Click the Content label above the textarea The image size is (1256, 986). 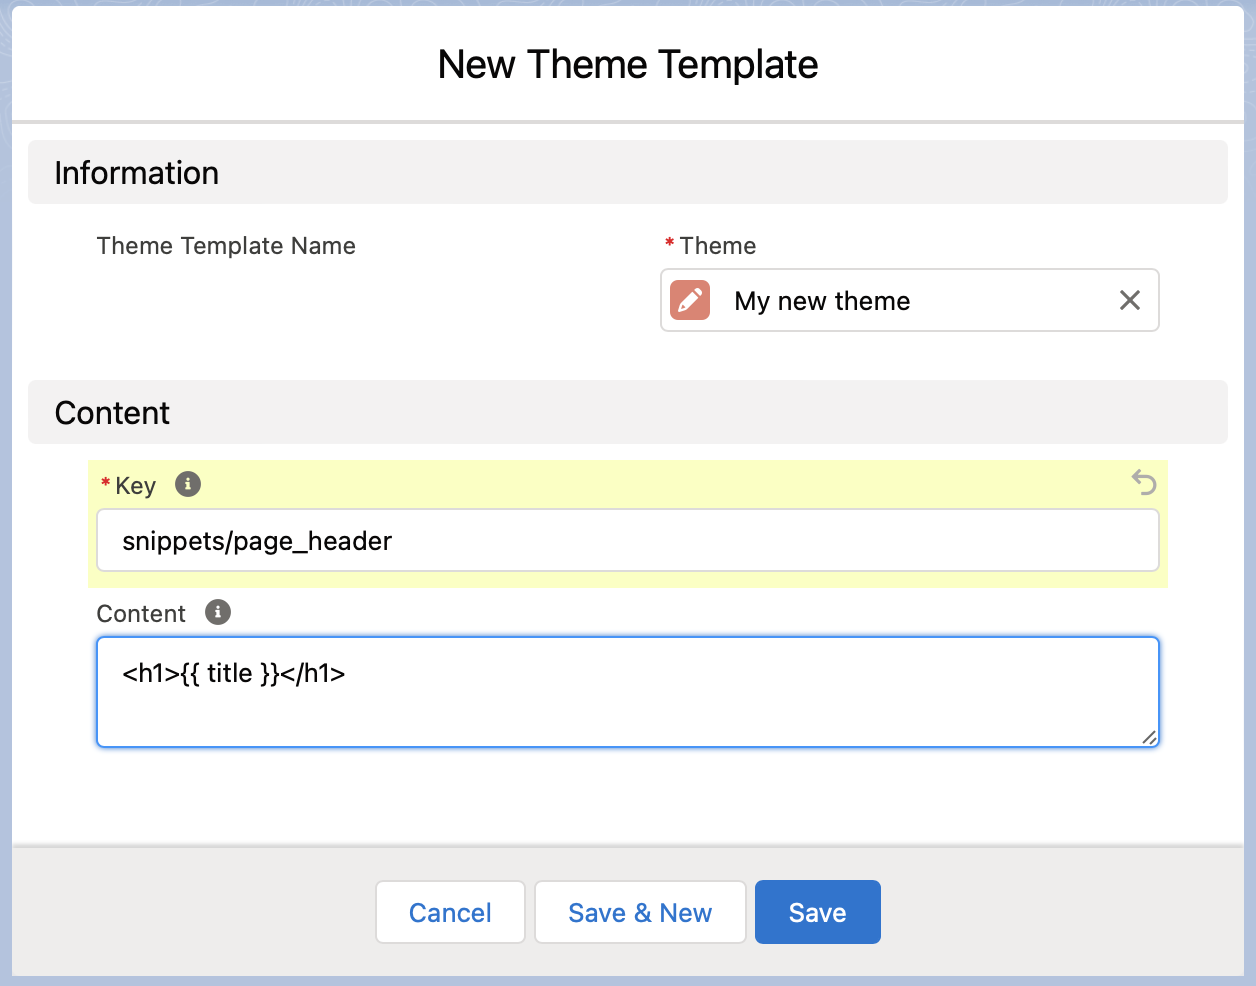point(141,614)
